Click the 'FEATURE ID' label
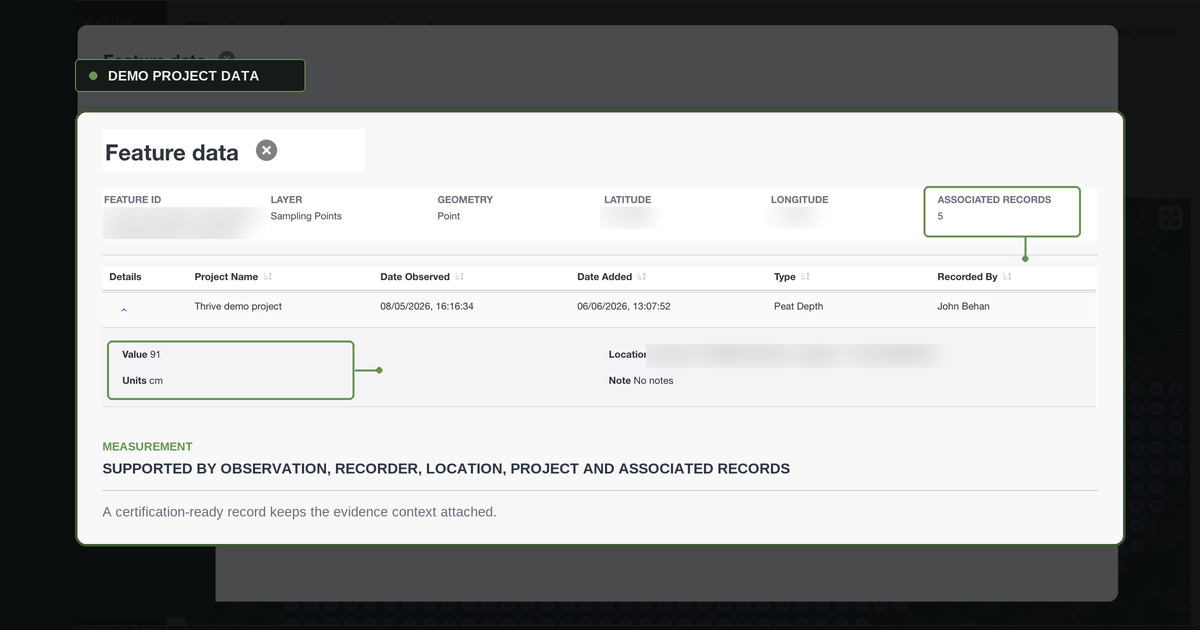The image size is (1200, 630). tap(133, 200)
